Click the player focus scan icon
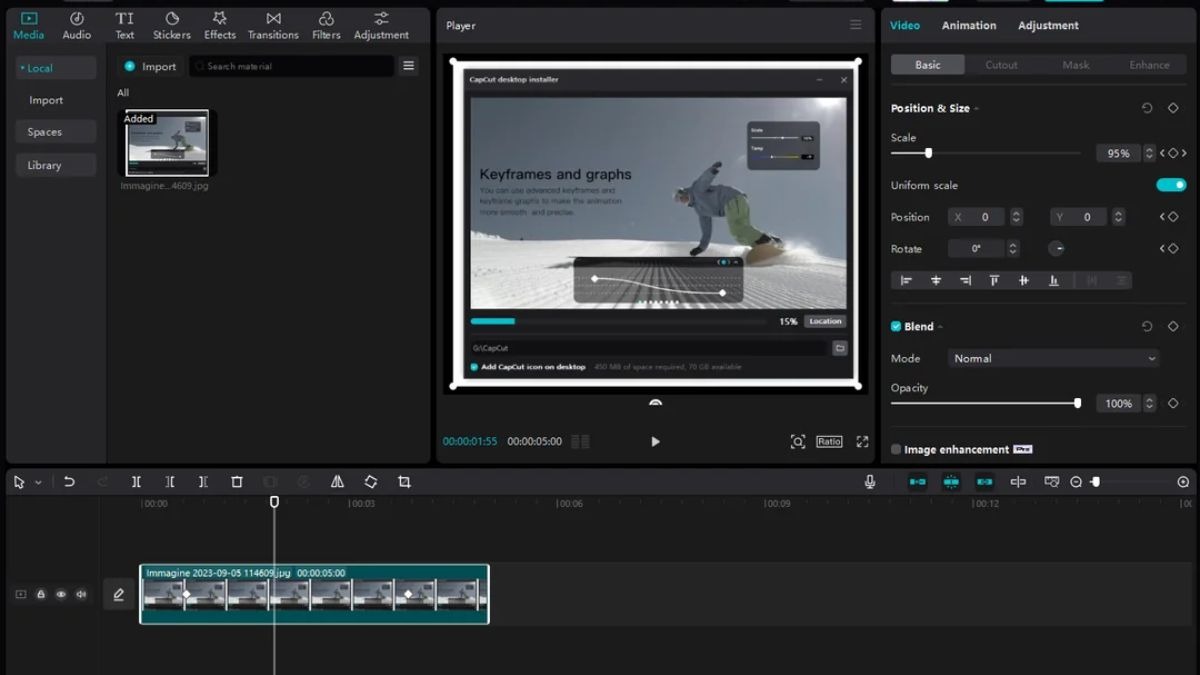The image size is (1200, 675). (797, 441)
